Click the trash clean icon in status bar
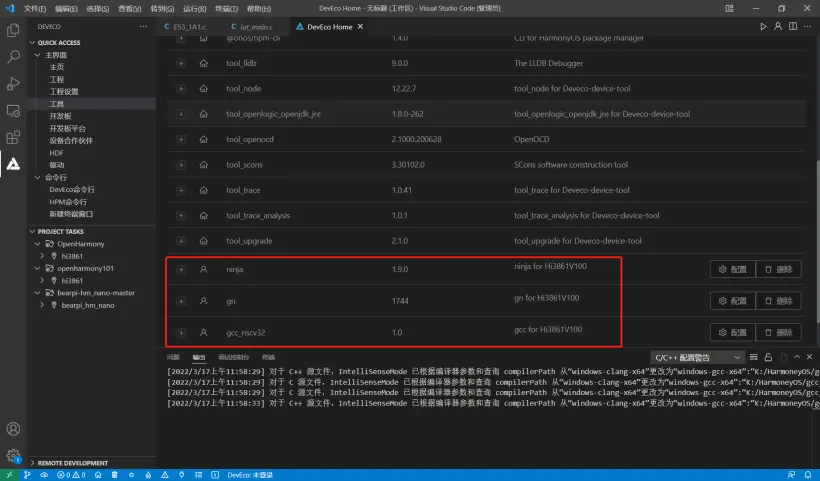 [x=115, y=475]
